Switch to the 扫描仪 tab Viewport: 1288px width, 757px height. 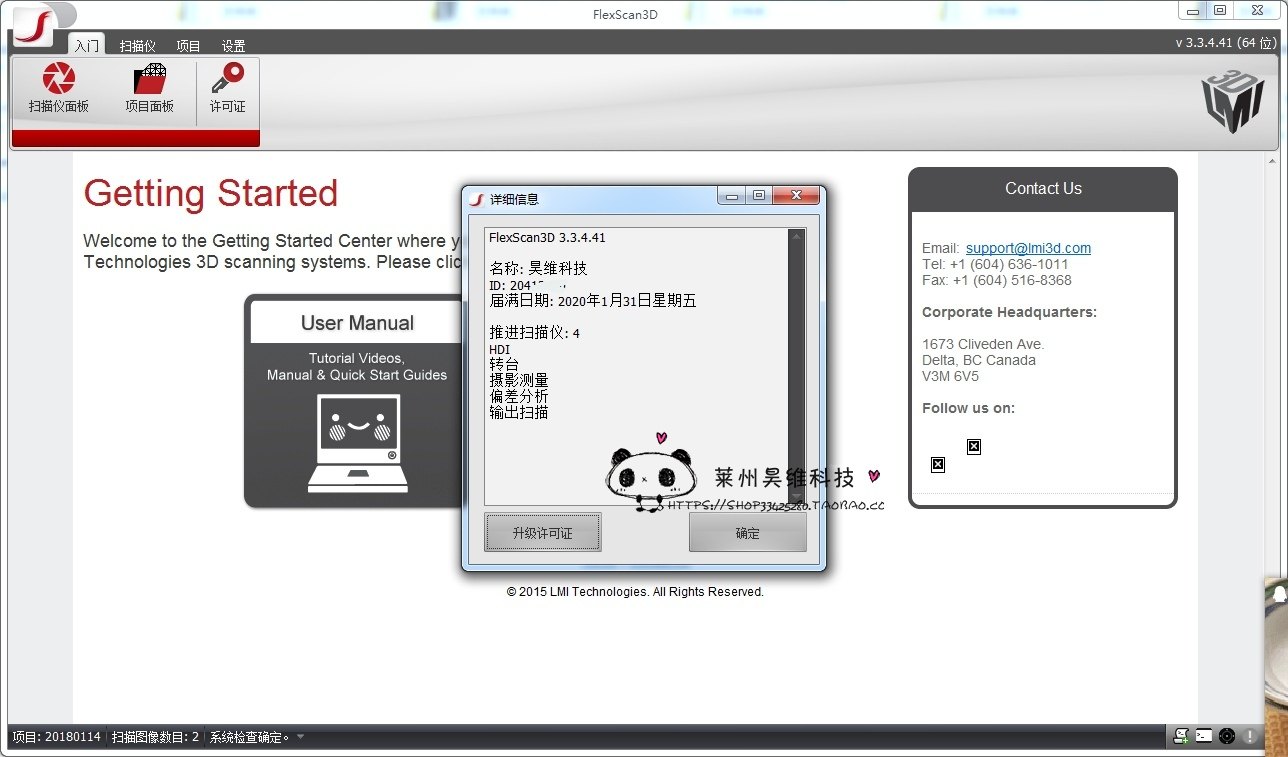pyautogui.click(x=138, y=46)
